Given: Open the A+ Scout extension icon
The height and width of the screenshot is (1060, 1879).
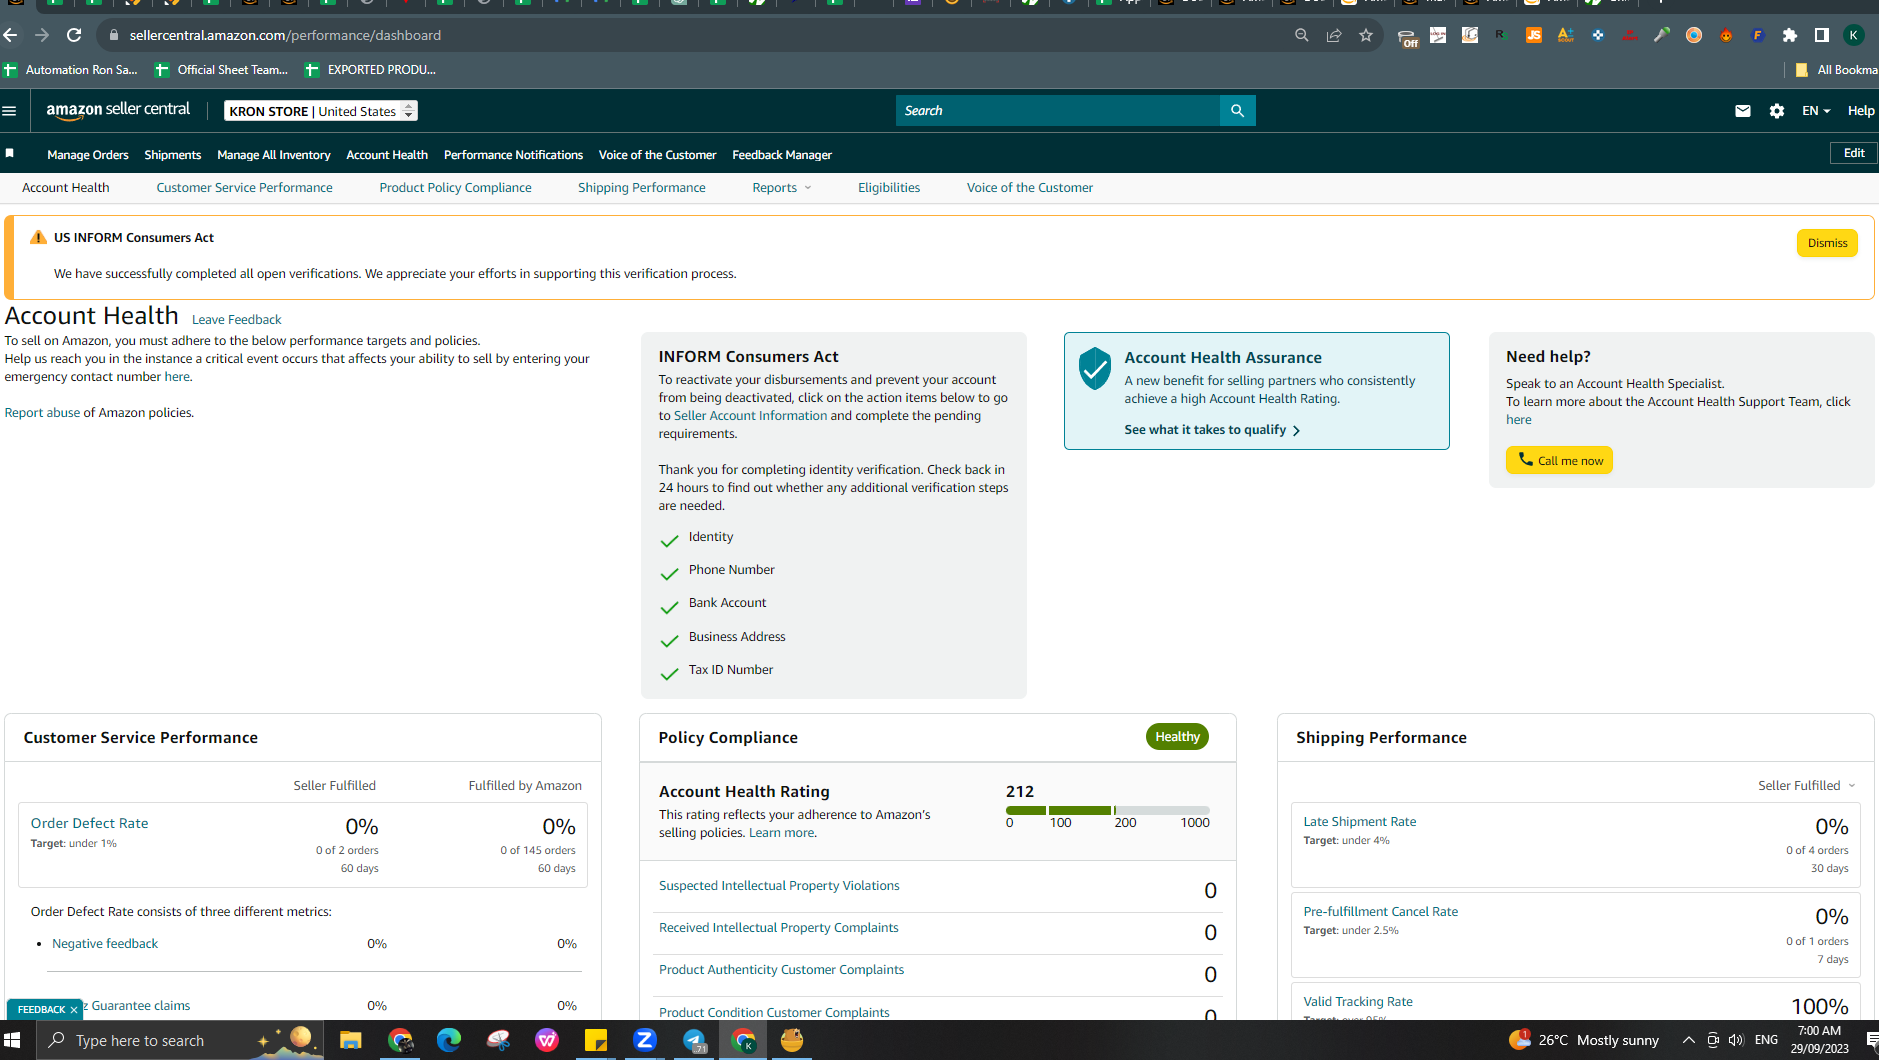Looking at the screenshot, I should point(1566,35).
